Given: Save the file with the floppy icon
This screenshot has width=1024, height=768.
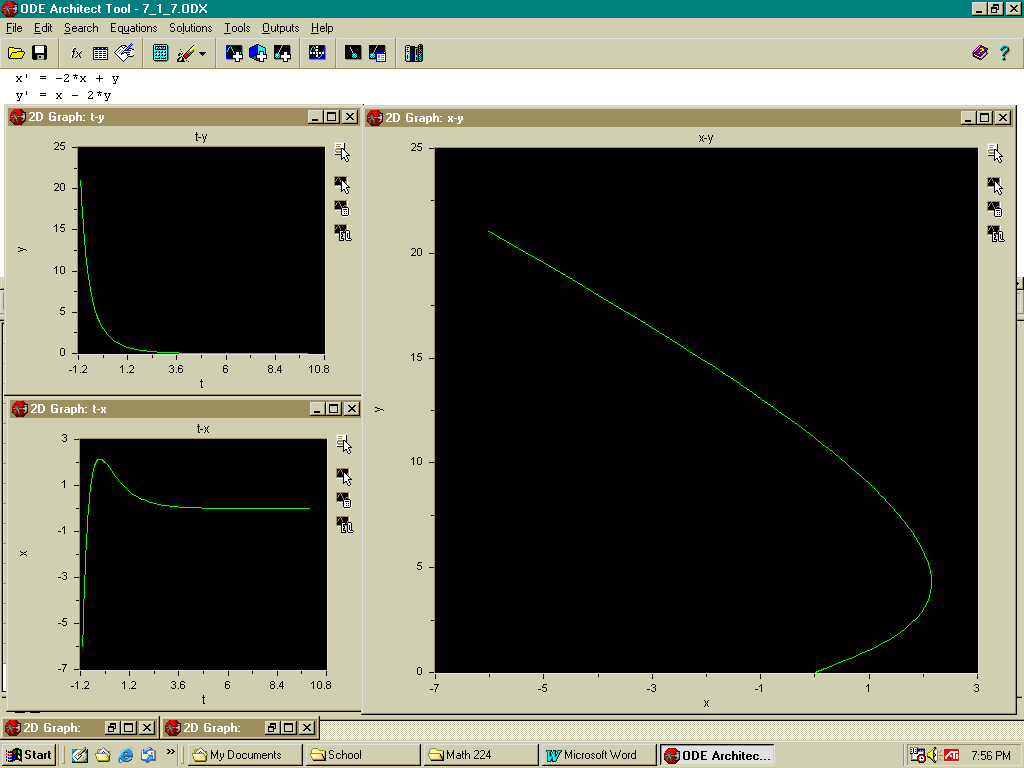Looking at the screenshot, I should (x=40, y=53).
